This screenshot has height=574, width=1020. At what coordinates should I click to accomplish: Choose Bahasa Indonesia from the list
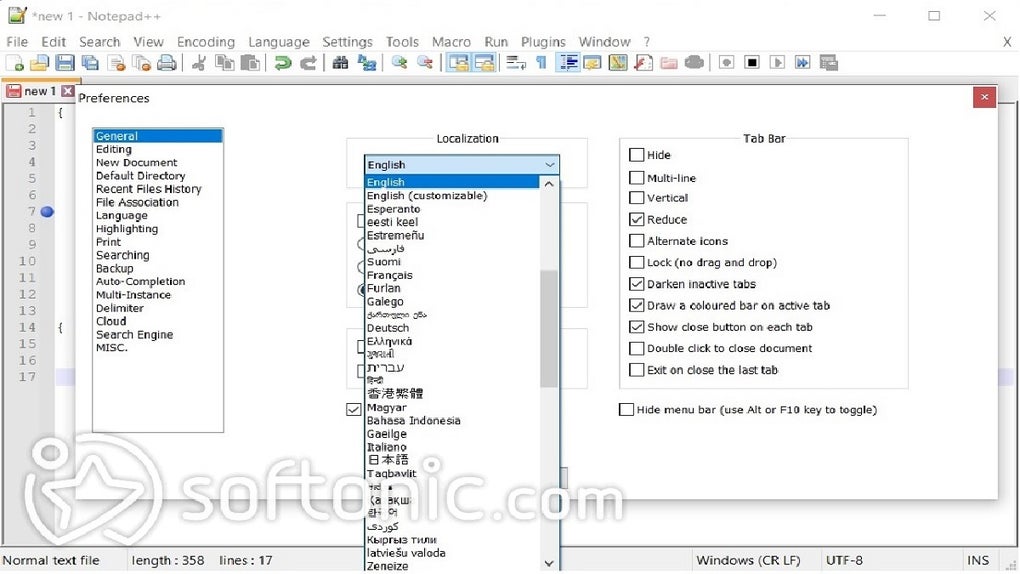(452, 420)
